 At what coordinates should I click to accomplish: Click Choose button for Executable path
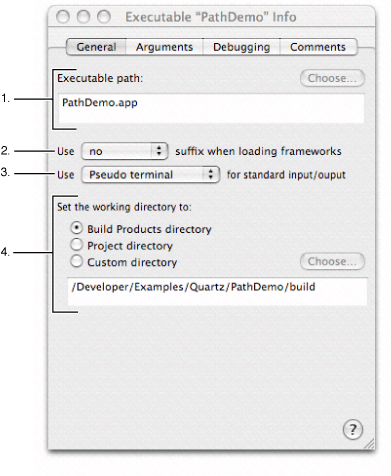[x=332, y=78]
